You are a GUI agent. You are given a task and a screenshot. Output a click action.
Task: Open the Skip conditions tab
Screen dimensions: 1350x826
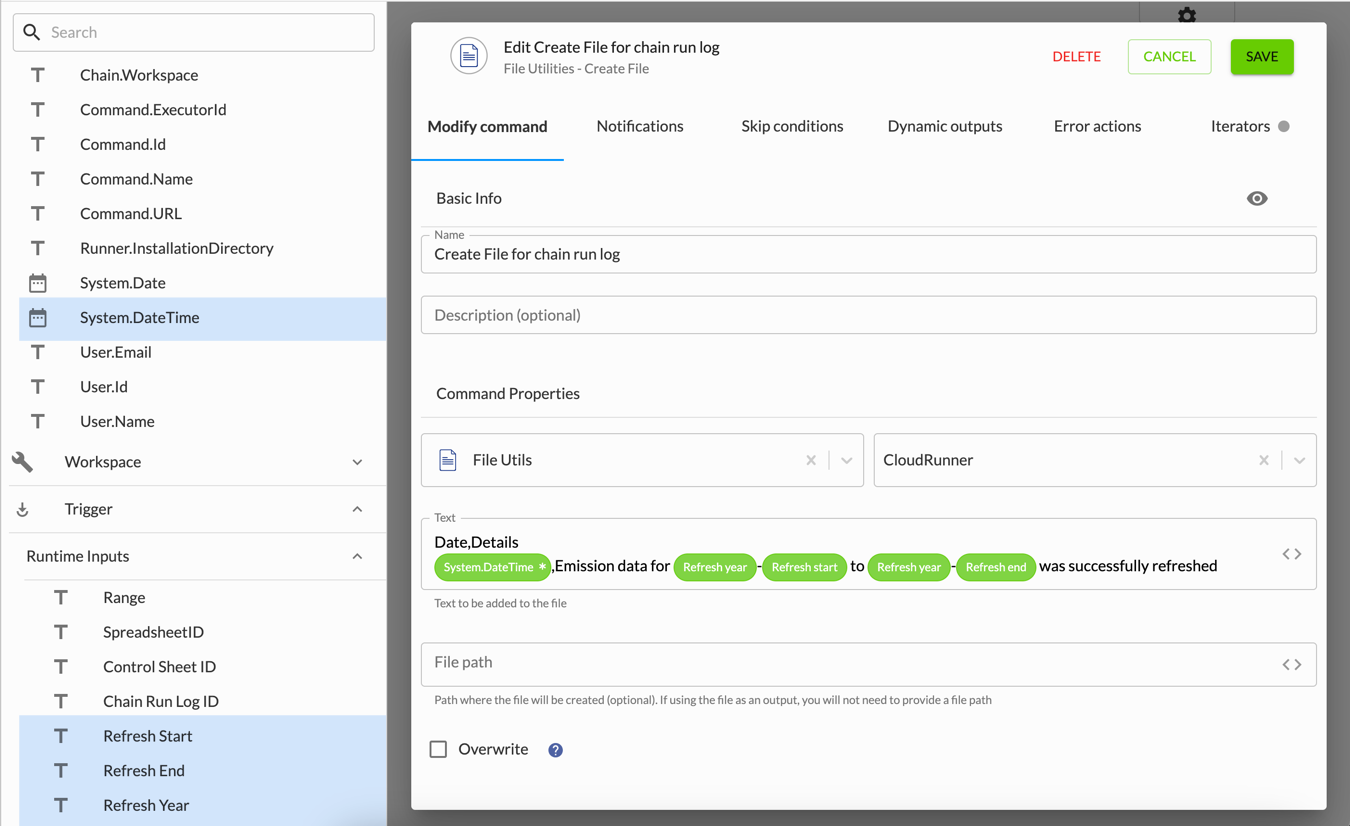[792, 127]
